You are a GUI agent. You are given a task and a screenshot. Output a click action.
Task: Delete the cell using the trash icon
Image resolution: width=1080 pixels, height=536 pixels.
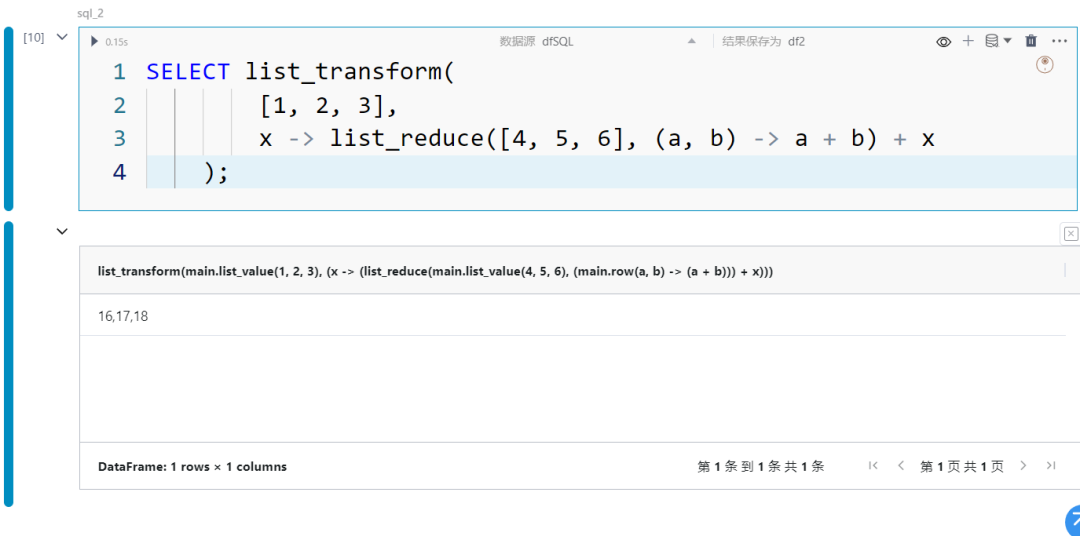tap(1030, 41)
